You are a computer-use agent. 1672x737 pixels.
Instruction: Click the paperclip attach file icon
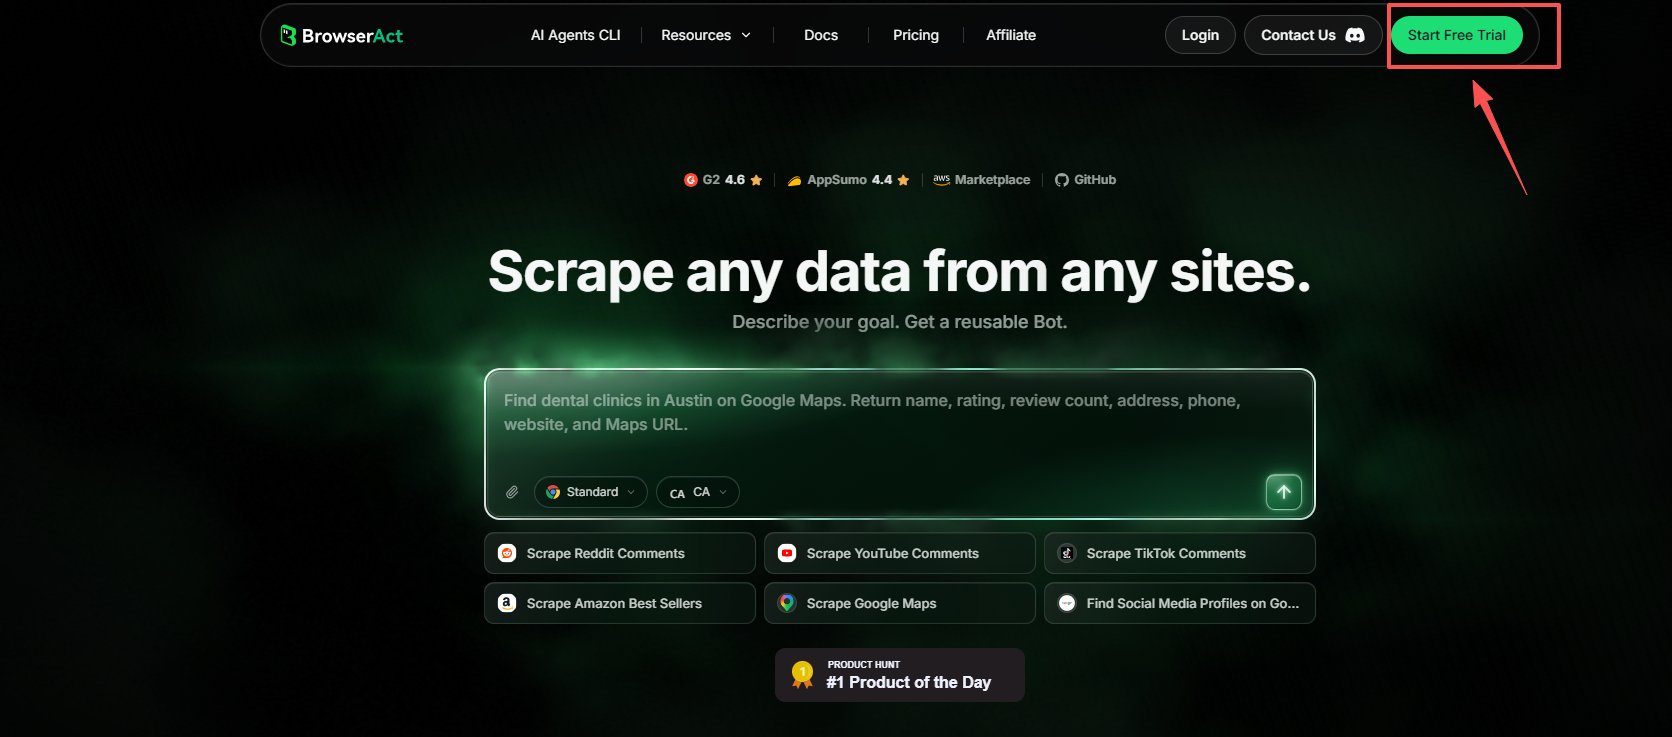pyautogui.click(x=512, y=492)
